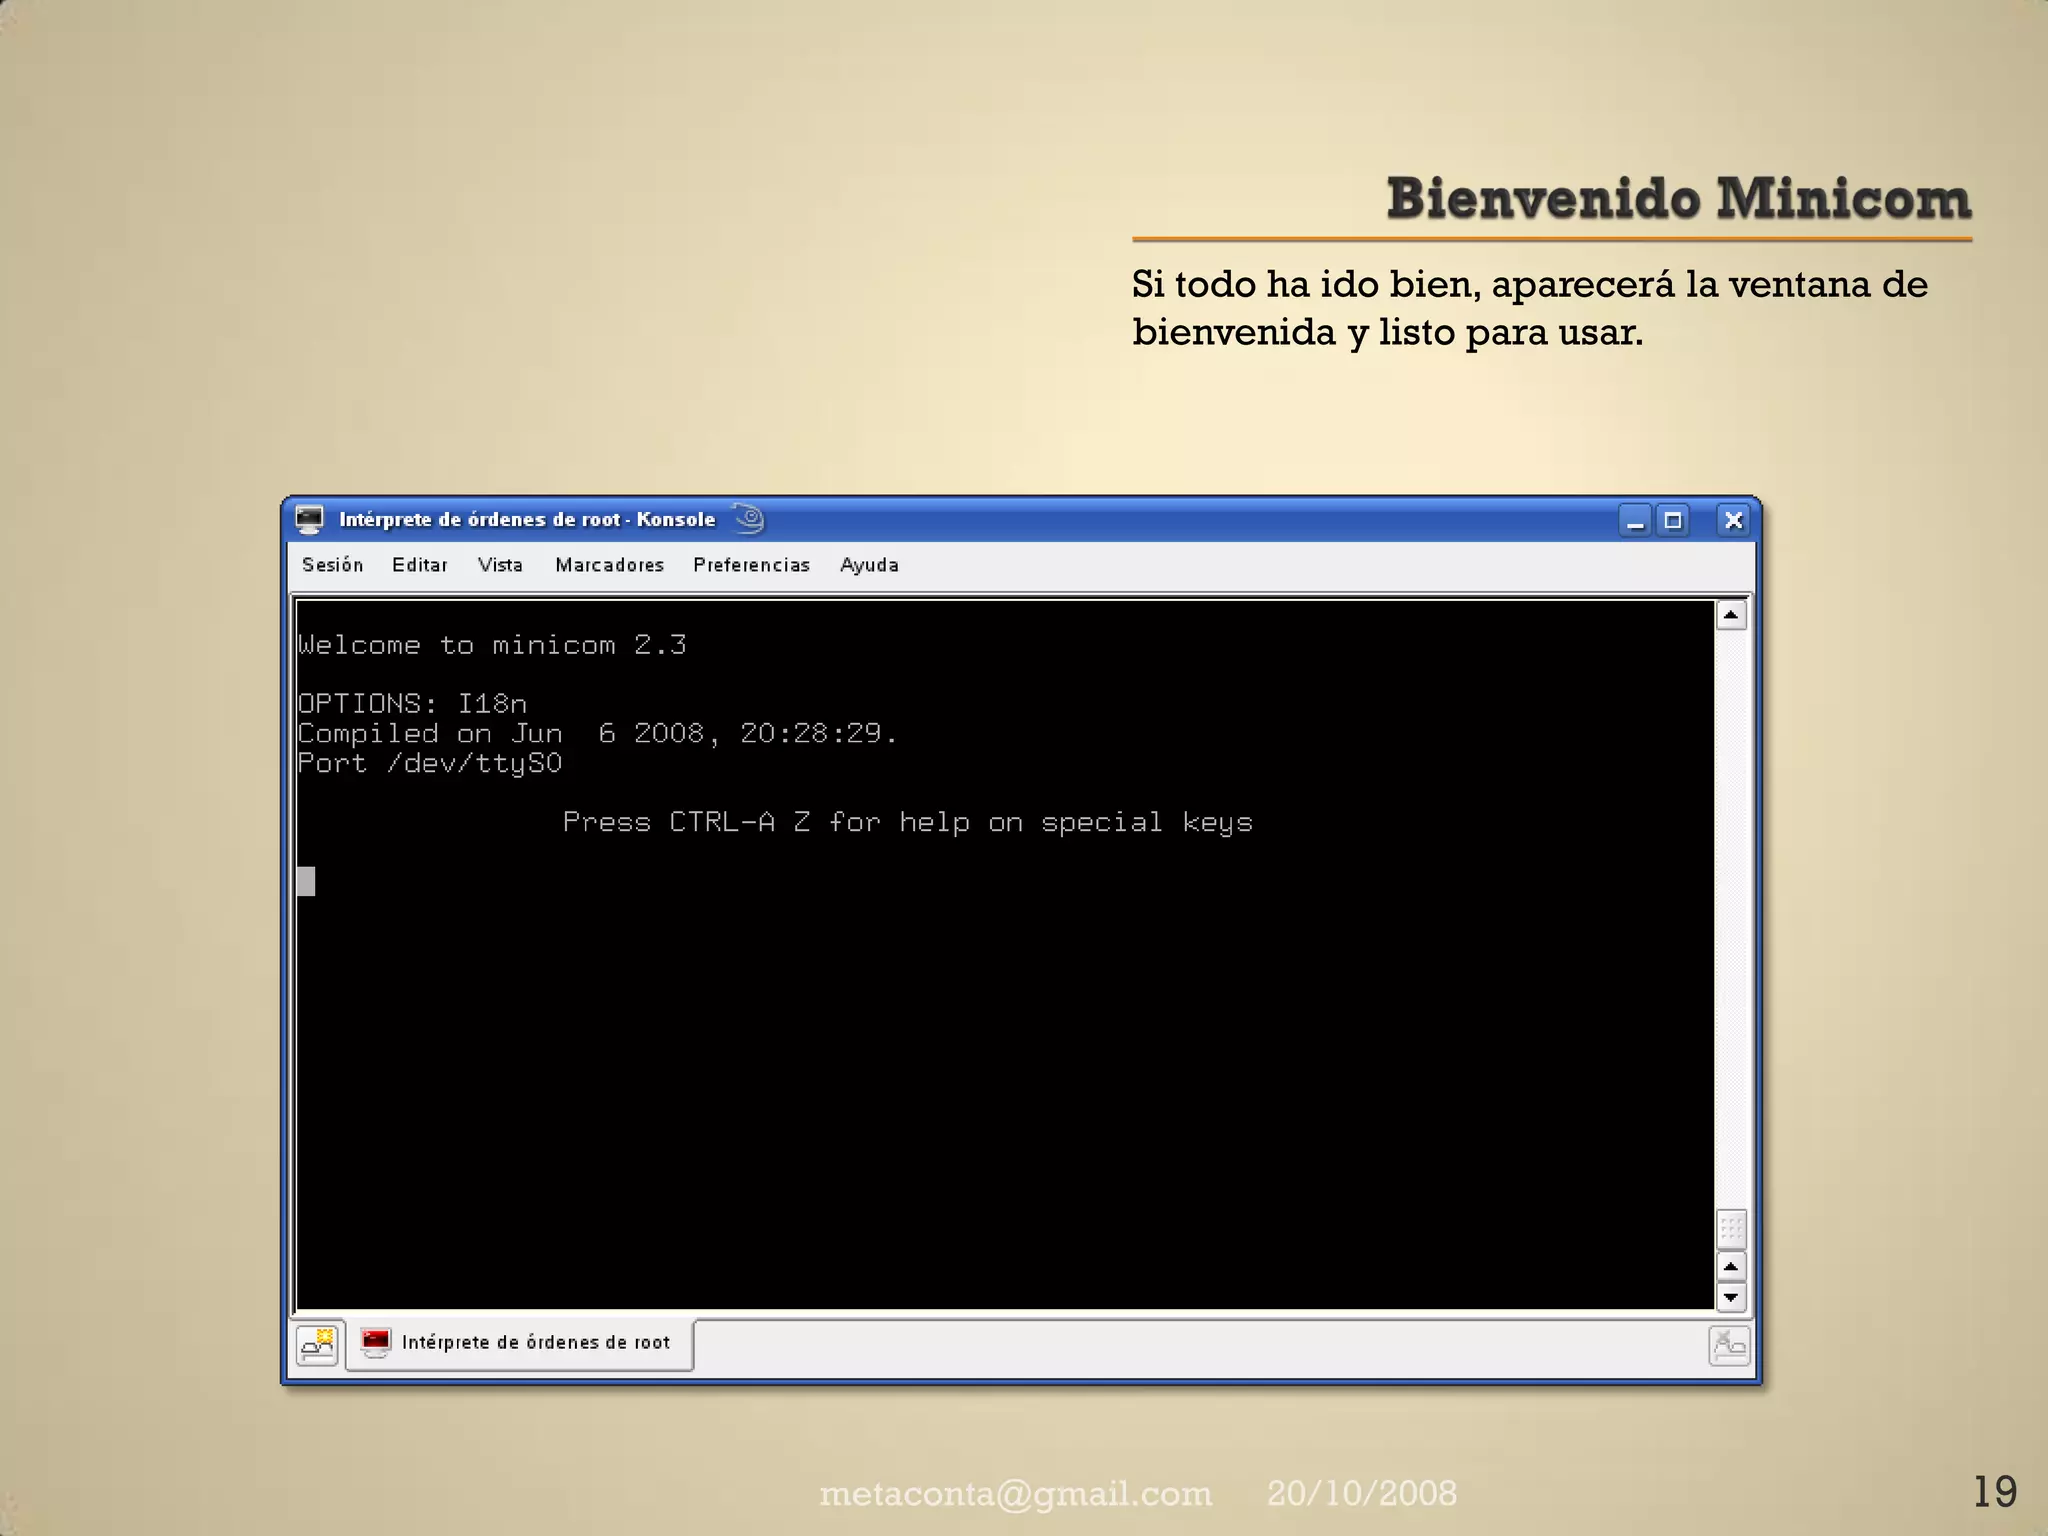Select the Intérprete de órdenes de root tab
Screen dimensions: 2048x1536
coord(535,1342)
